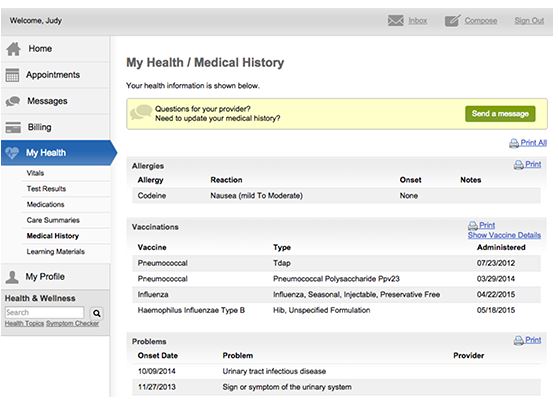
Task: Open the Appointments calendar icon
Action: pyautogui.click(x=12, y=75)
